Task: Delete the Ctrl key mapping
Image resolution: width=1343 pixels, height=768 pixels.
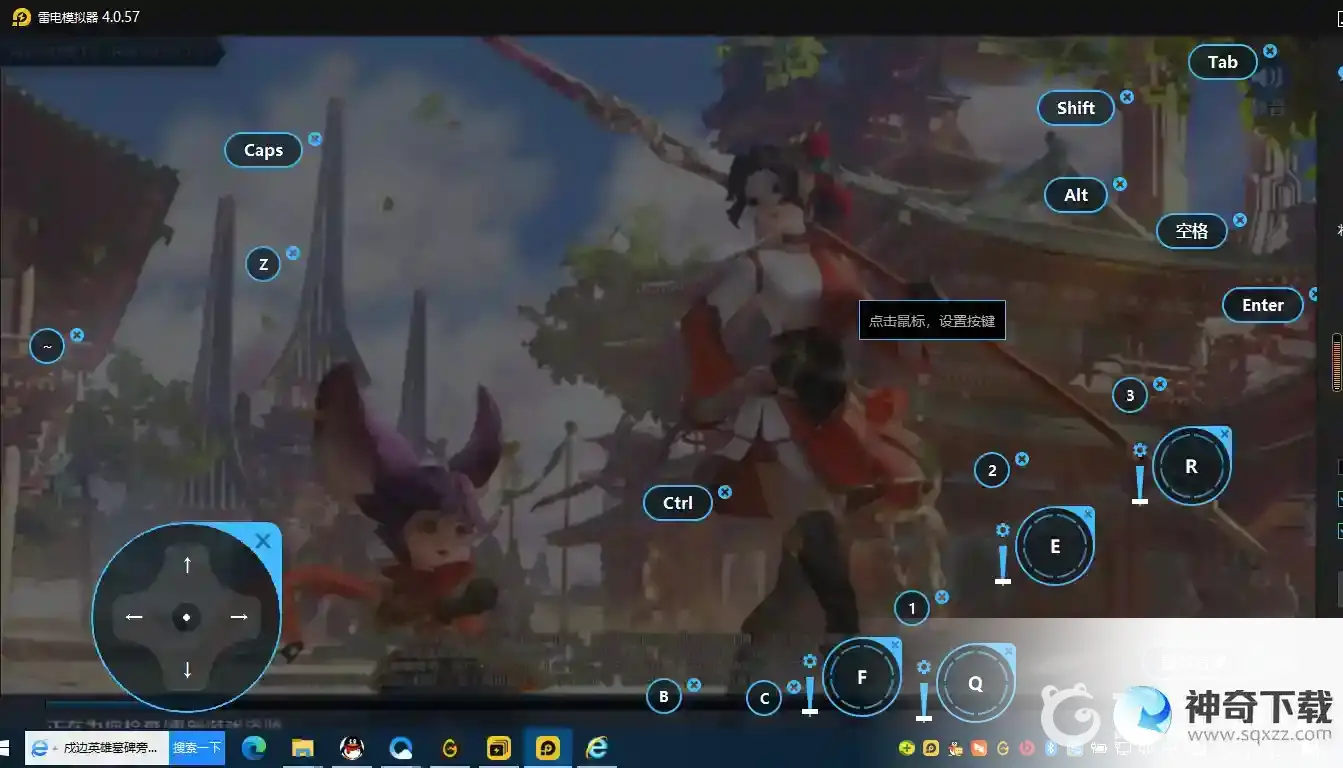Action: click(725, 492)
